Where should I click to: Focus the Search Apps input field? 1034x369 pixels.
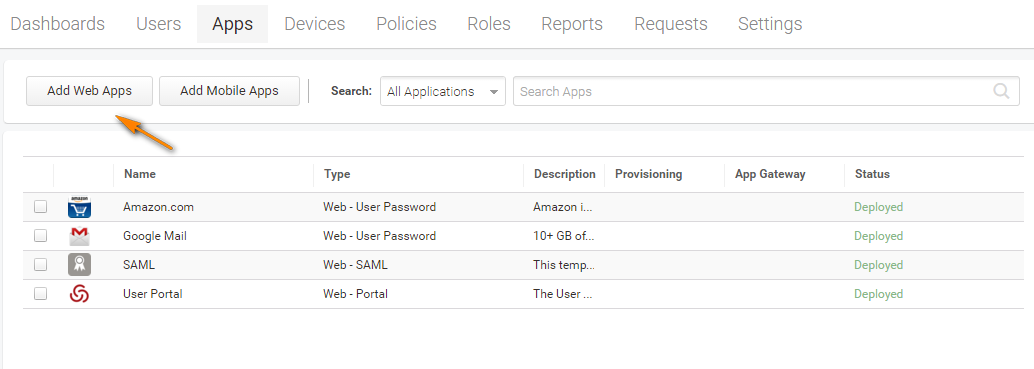pos(766,92)
